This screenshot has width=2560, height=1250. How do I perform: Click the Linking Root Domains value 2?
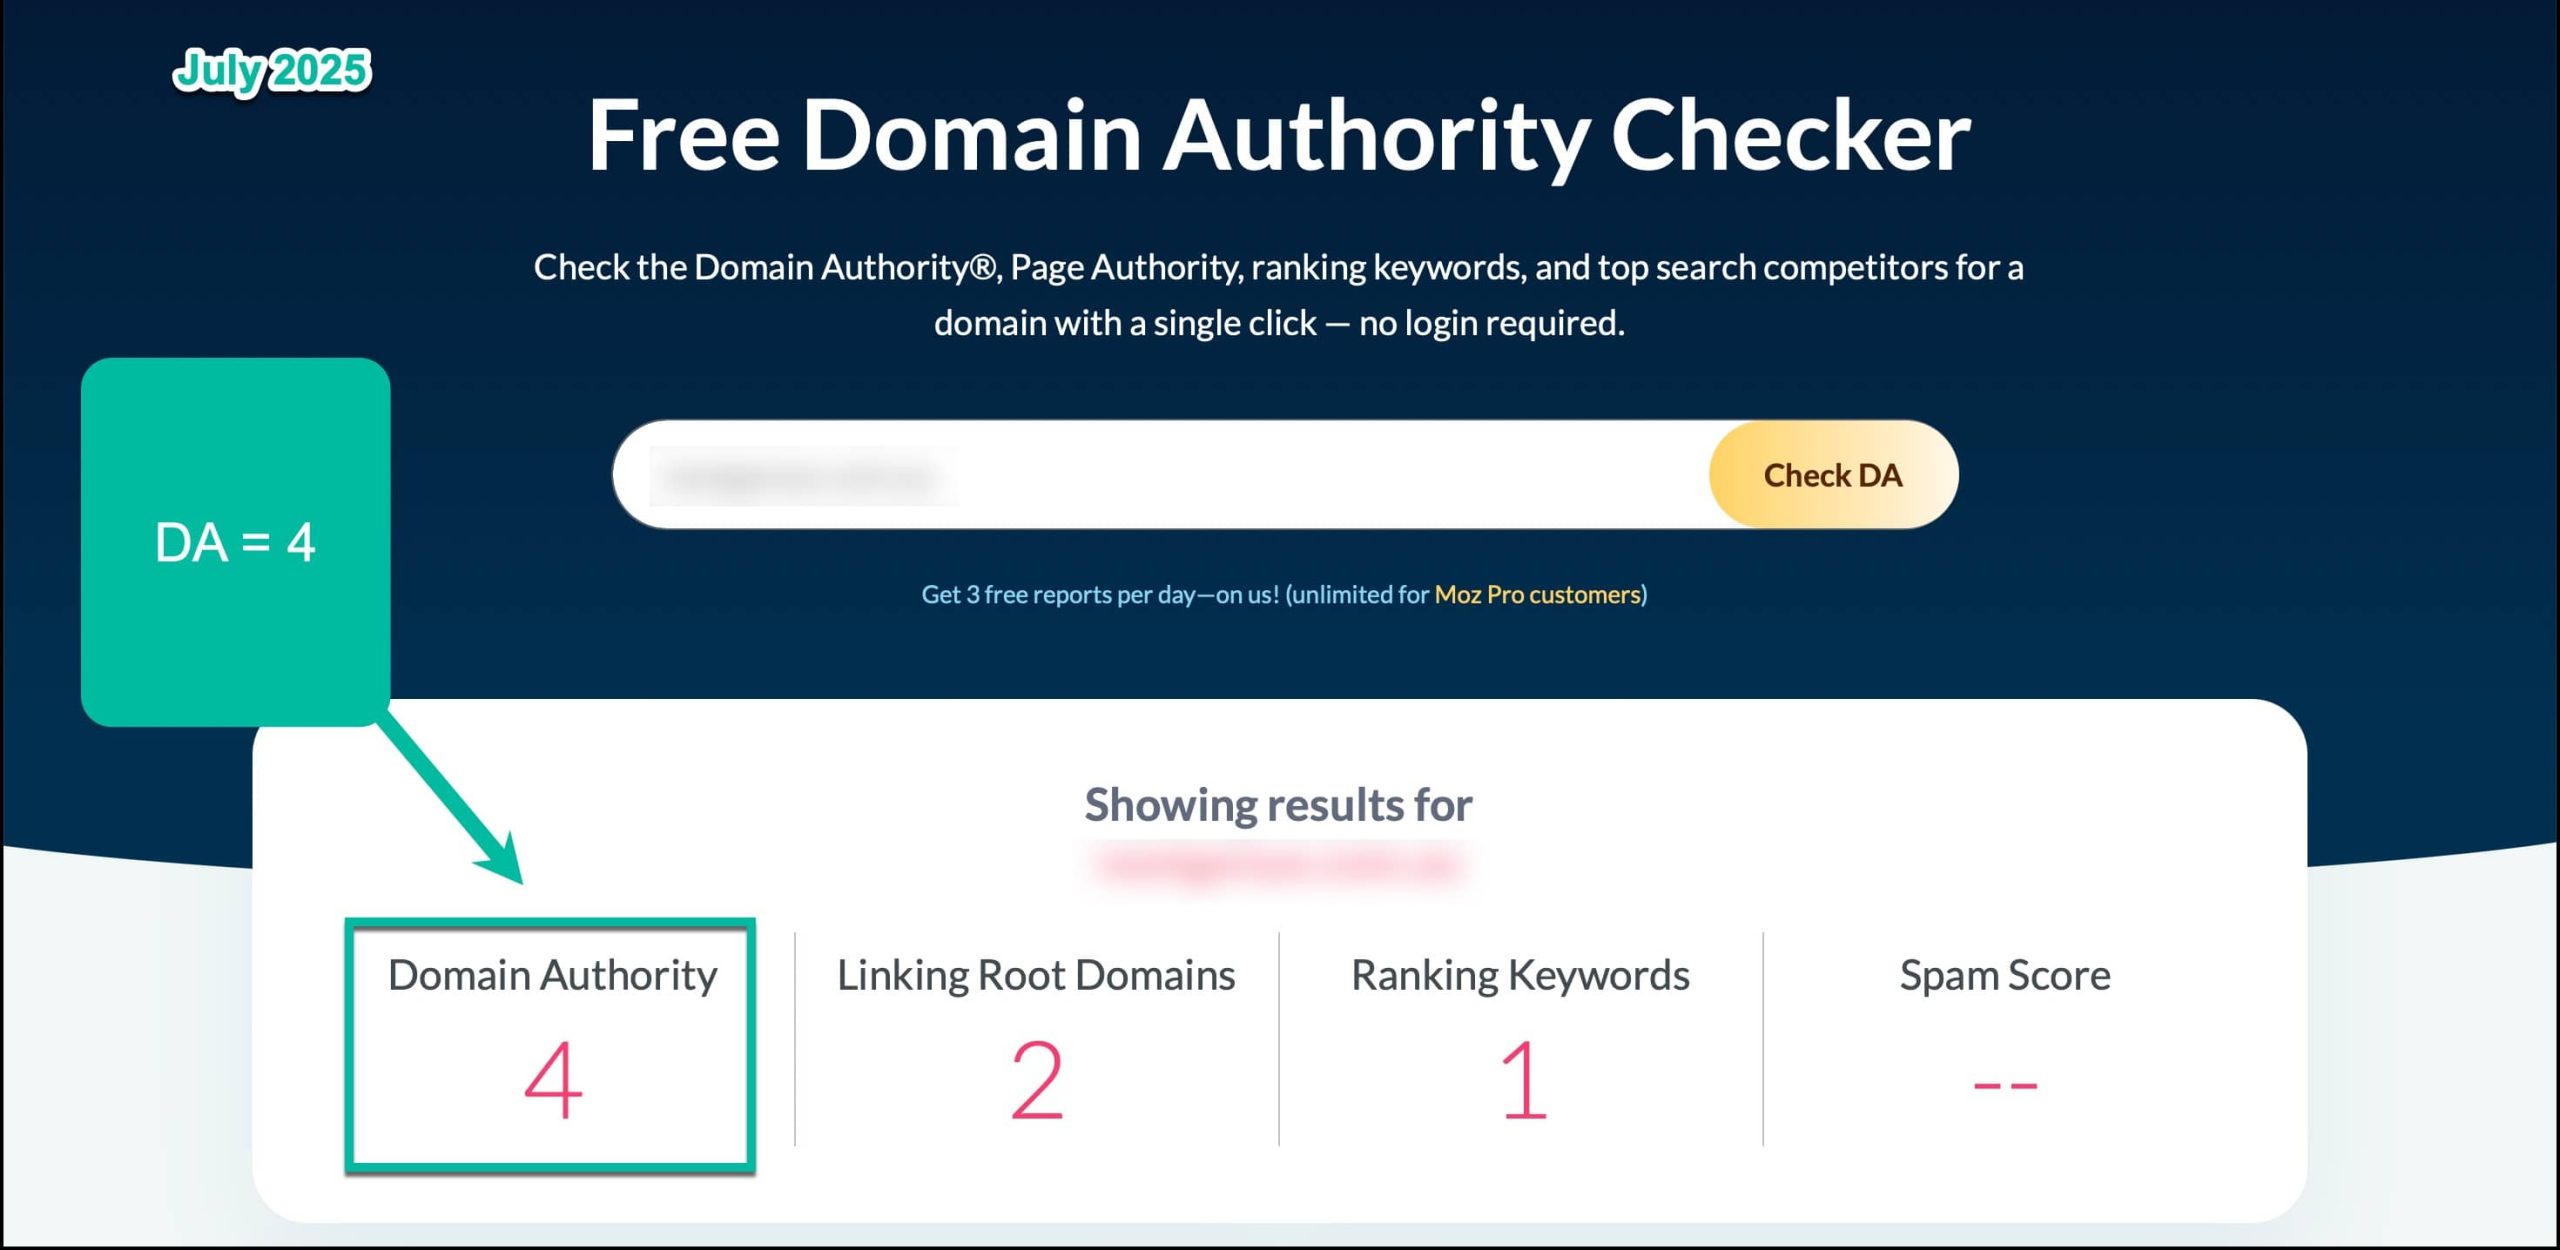[x=1036, y=1080]
